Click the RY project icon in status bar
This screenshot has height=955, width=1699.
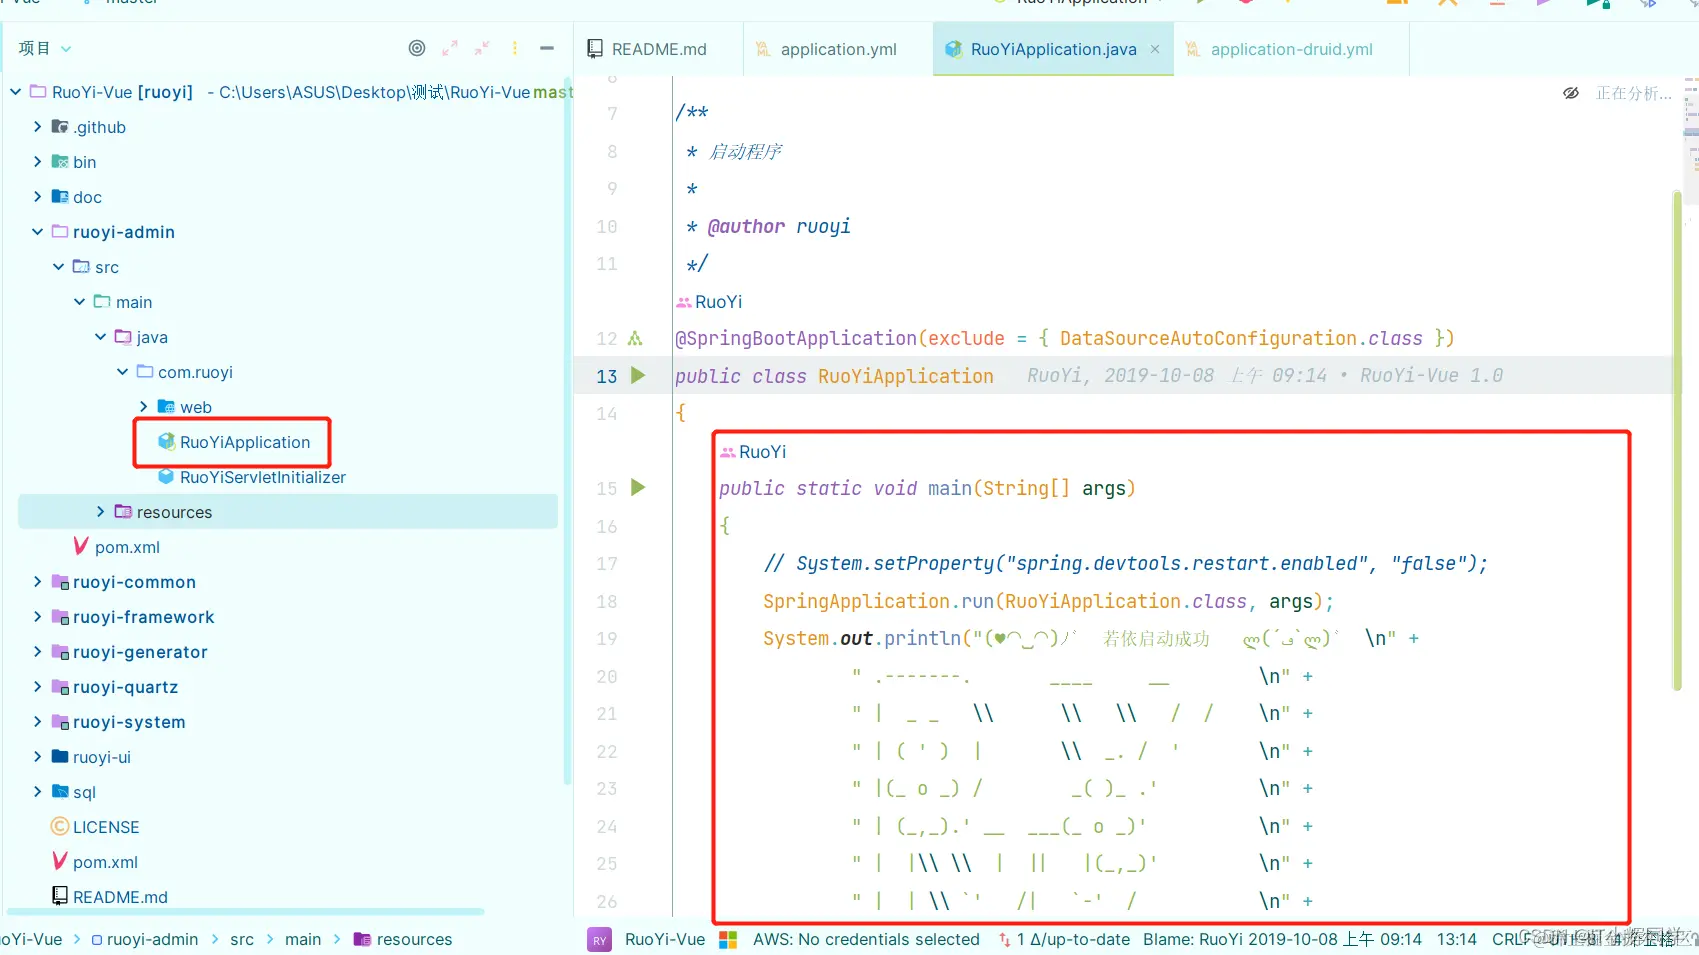599,940
